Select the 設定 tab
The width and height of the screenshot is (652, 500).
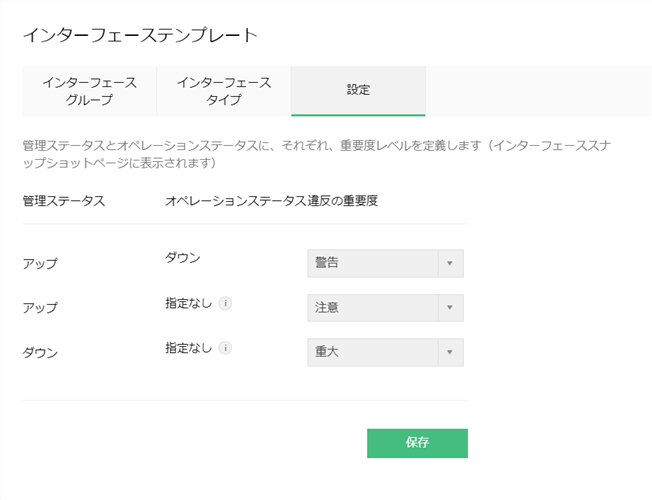tap(358, 91)
